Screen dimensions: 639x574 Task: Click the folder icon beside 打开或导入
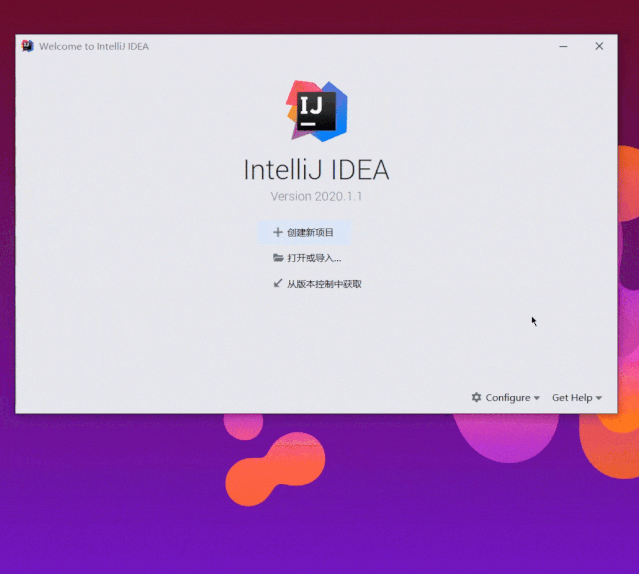point(278,257)
